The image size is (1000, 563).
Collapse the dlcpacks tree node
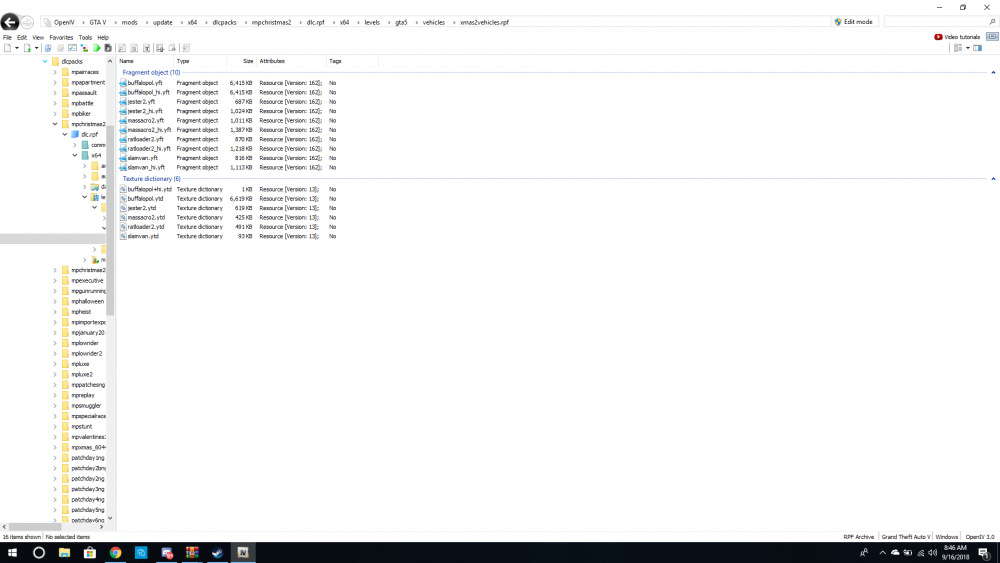click(x=45, y=62)
